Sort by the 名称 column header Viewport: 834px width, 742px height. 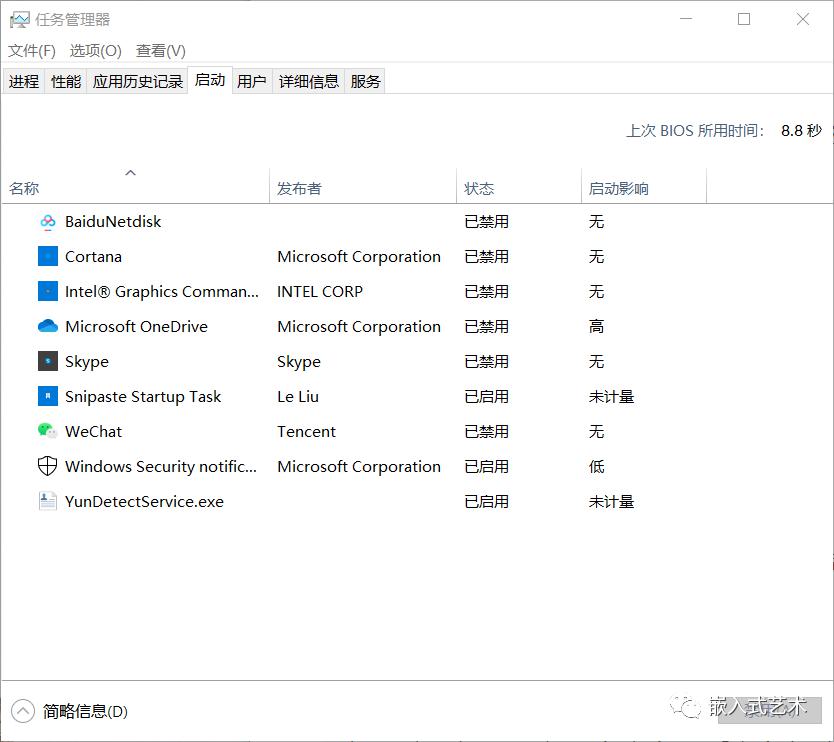coord(25,189)
